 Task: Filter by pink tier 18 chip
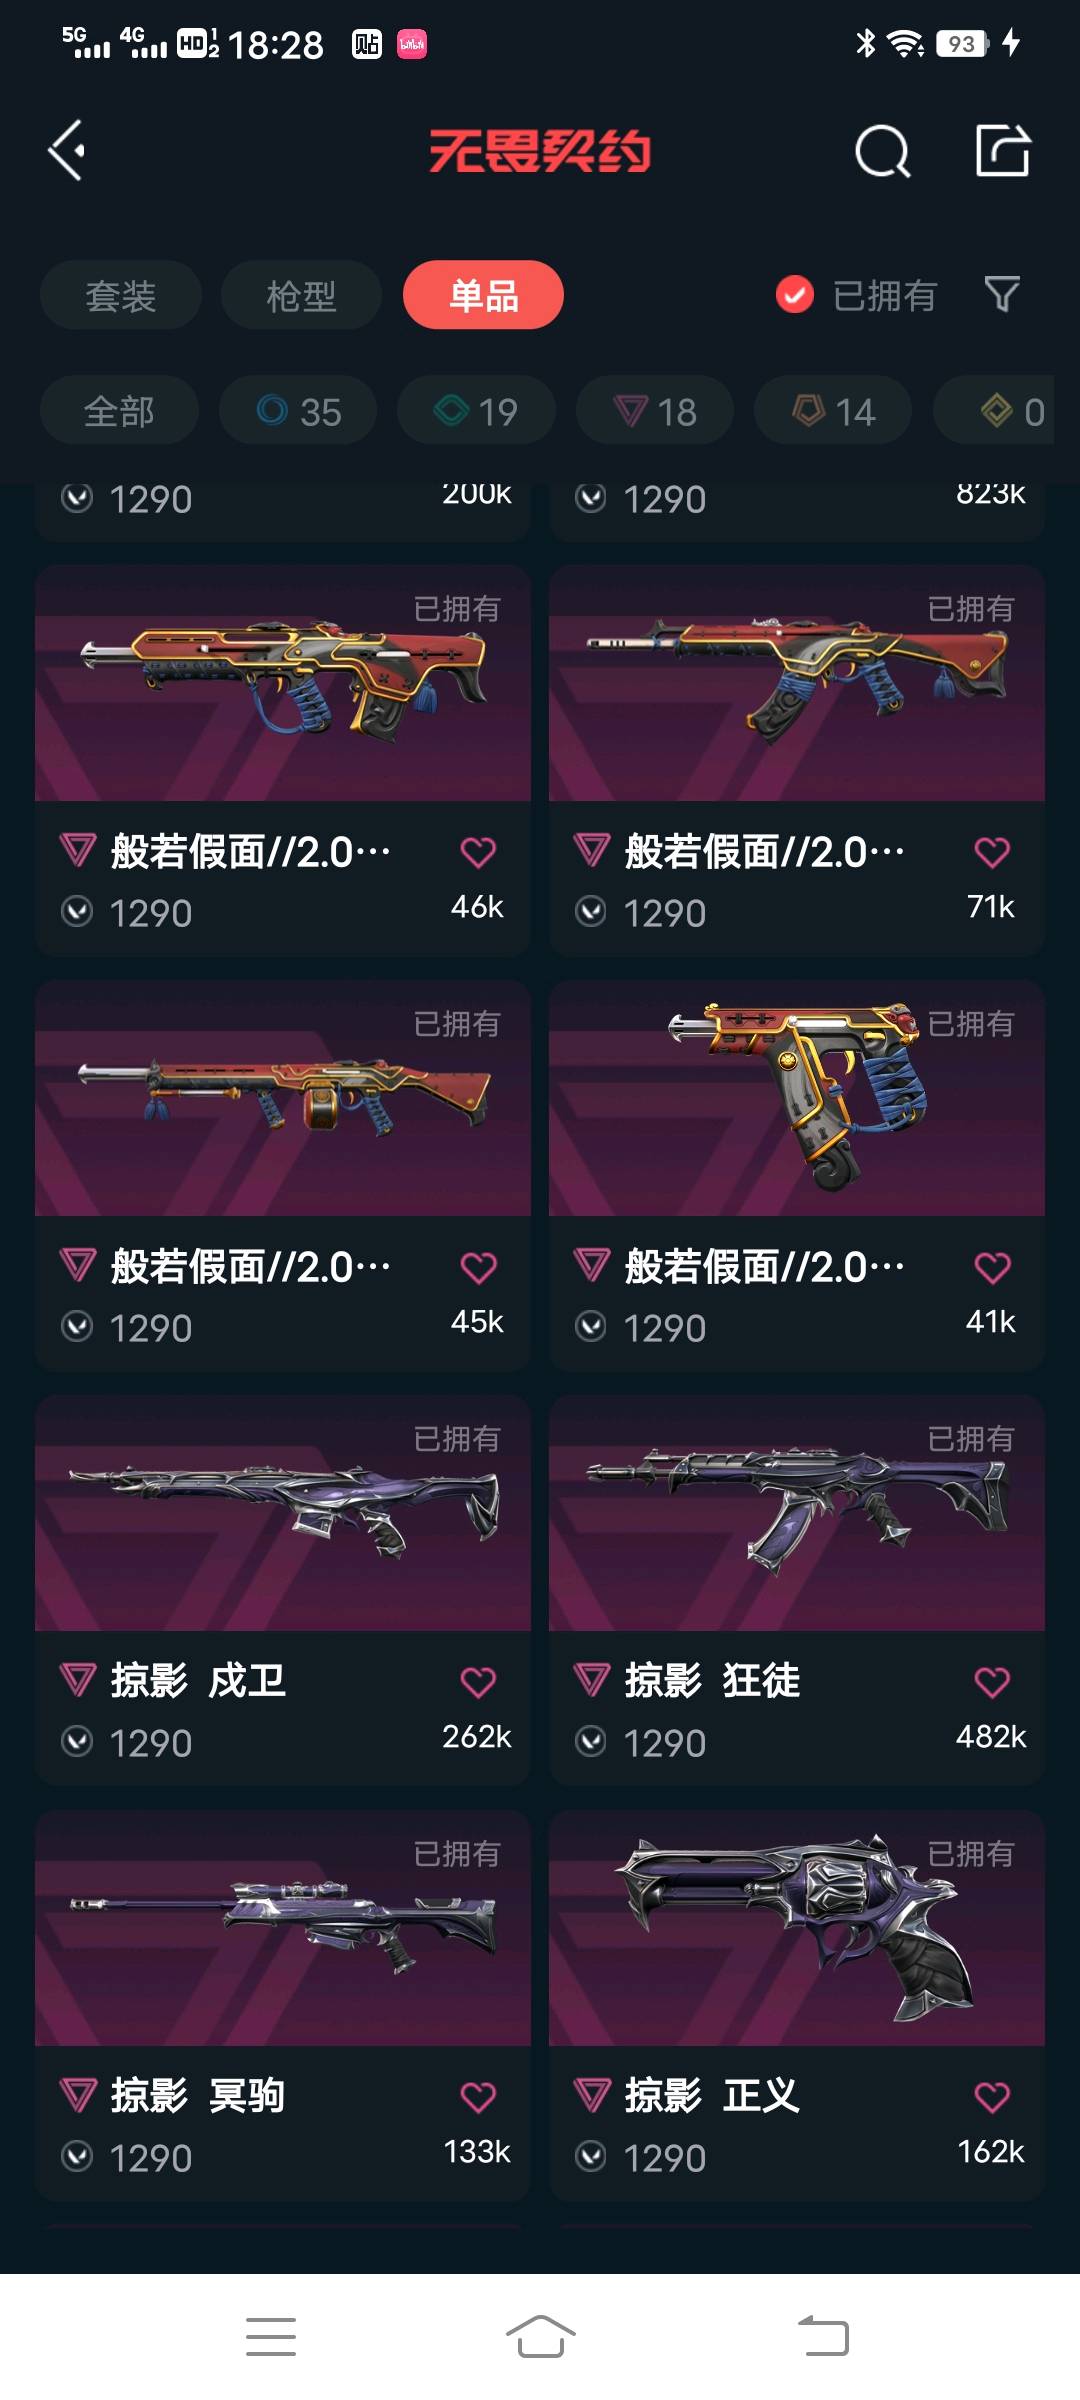[x=655, y=410]
